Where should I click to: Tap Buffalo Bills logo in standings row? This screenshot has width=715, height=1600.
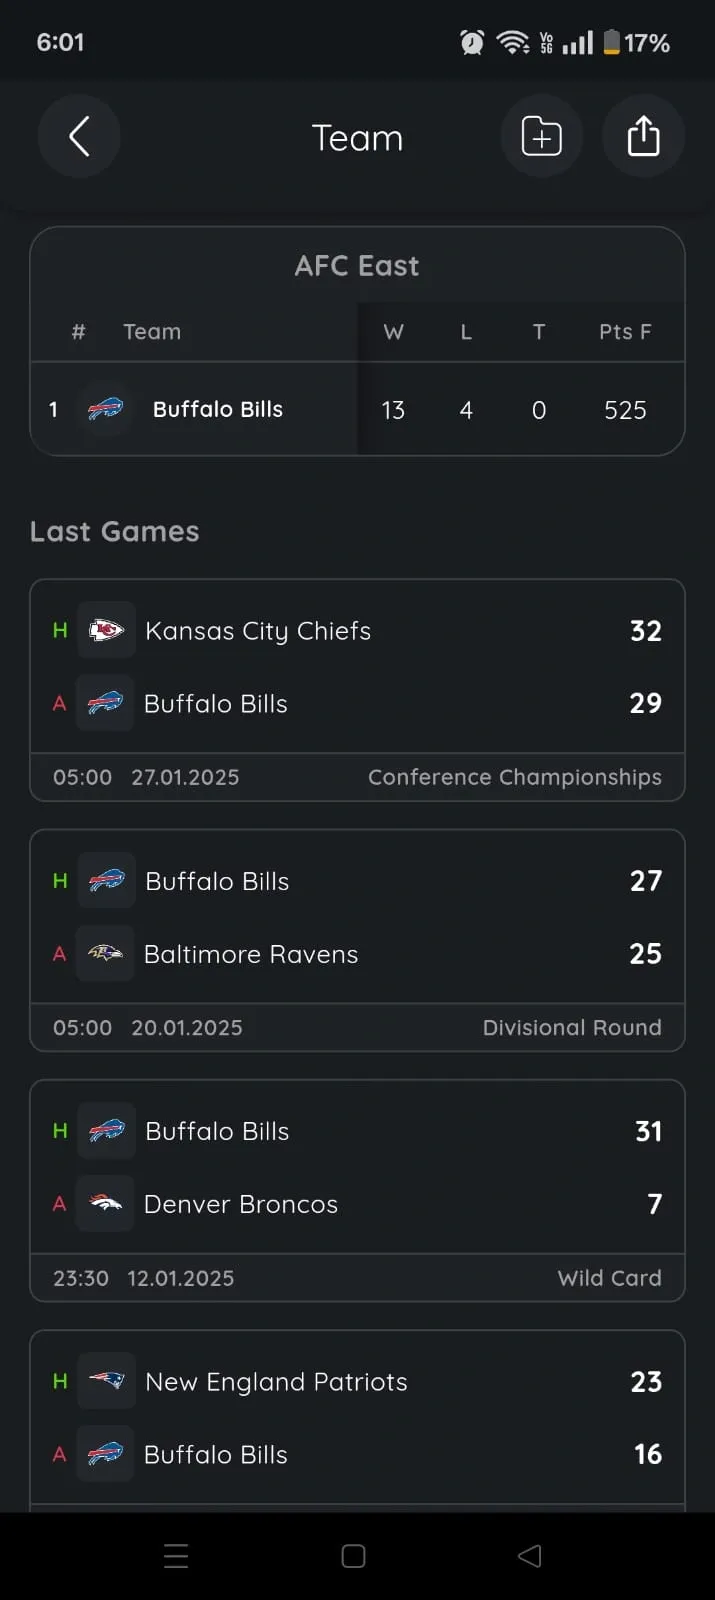point(105,409)
